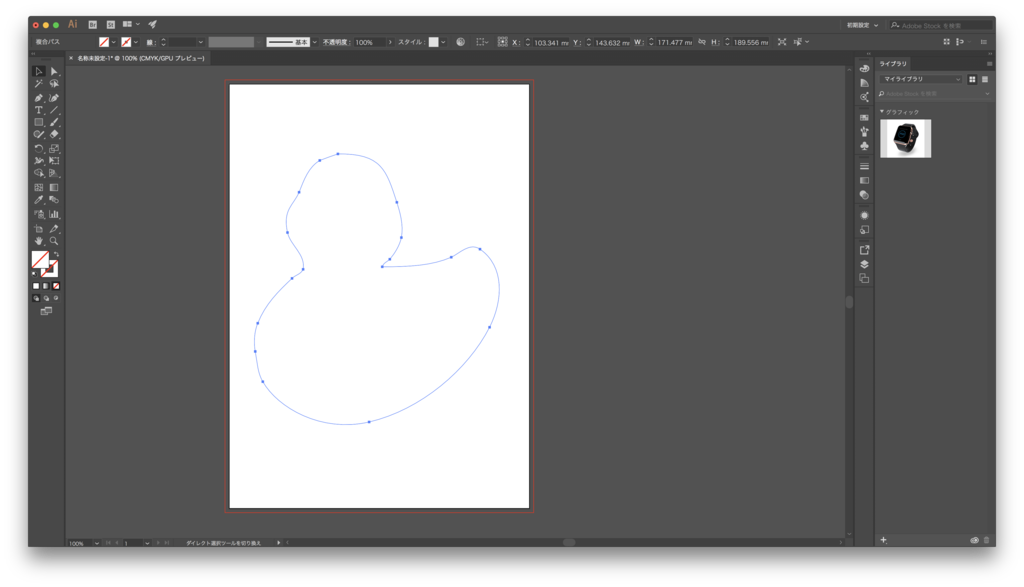This screenshot has width=1024, height=587.
Task: Open the 初期設定 workspace switcher
Action: click(862, 25)
